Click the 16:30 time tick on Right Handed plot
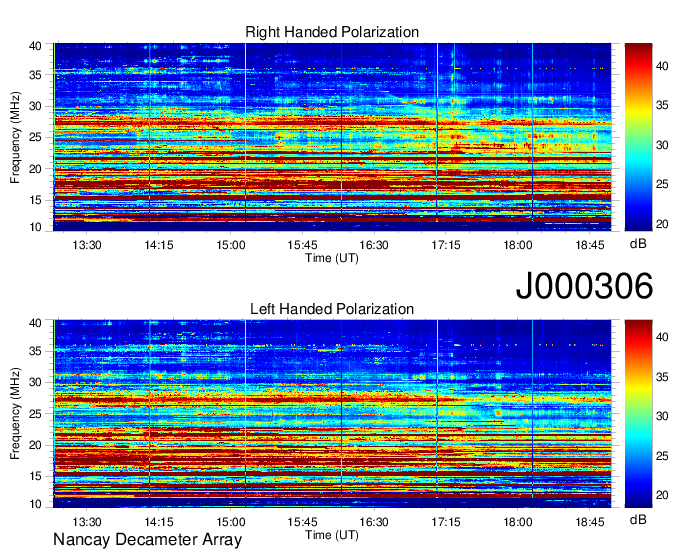 pyautogui.click(x=374, y=245)
